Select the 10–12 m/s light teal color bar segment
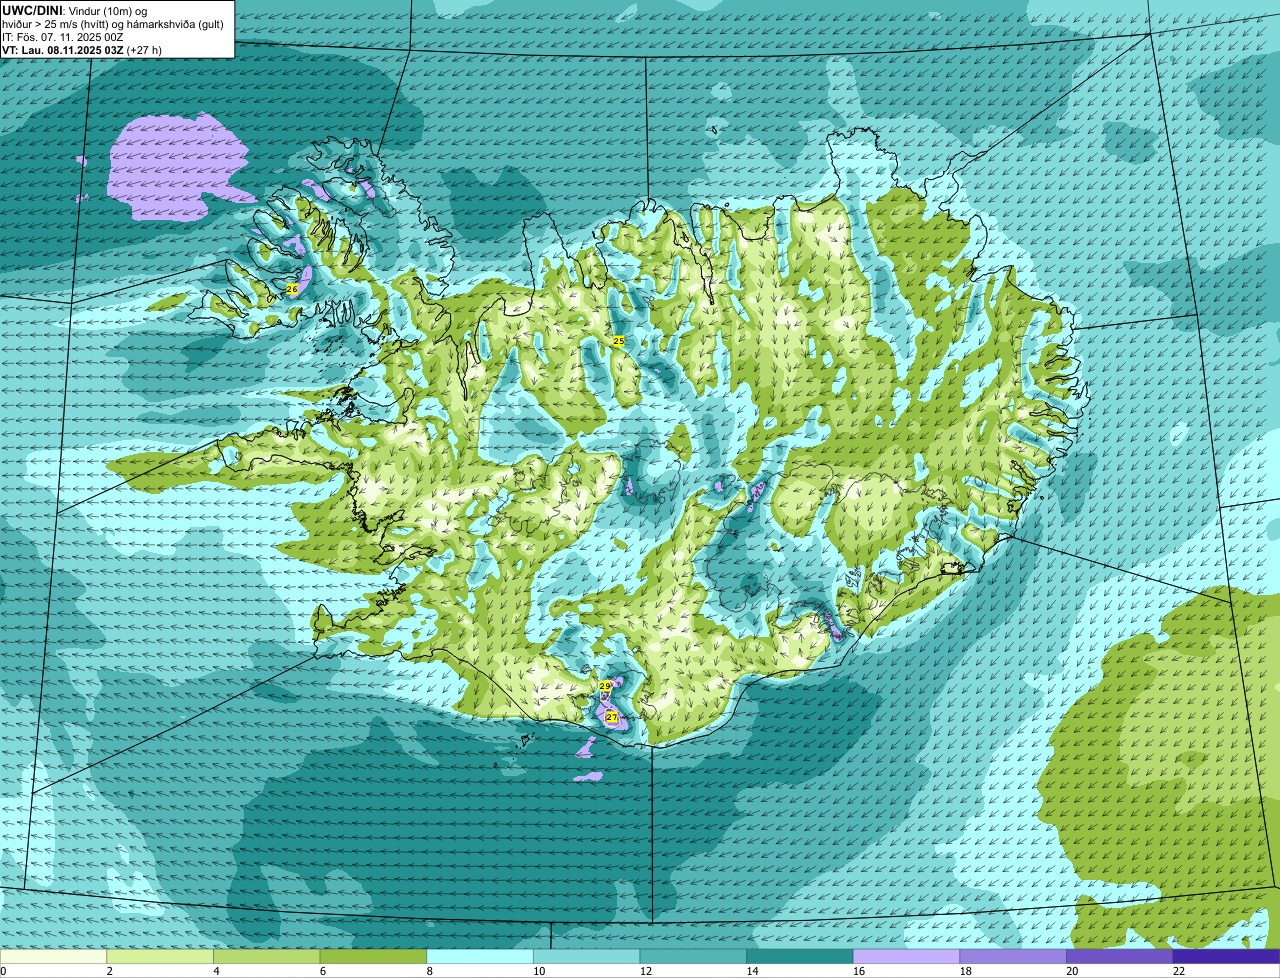This screenshot has width=1280, height=978. click(x=587, y=956)
